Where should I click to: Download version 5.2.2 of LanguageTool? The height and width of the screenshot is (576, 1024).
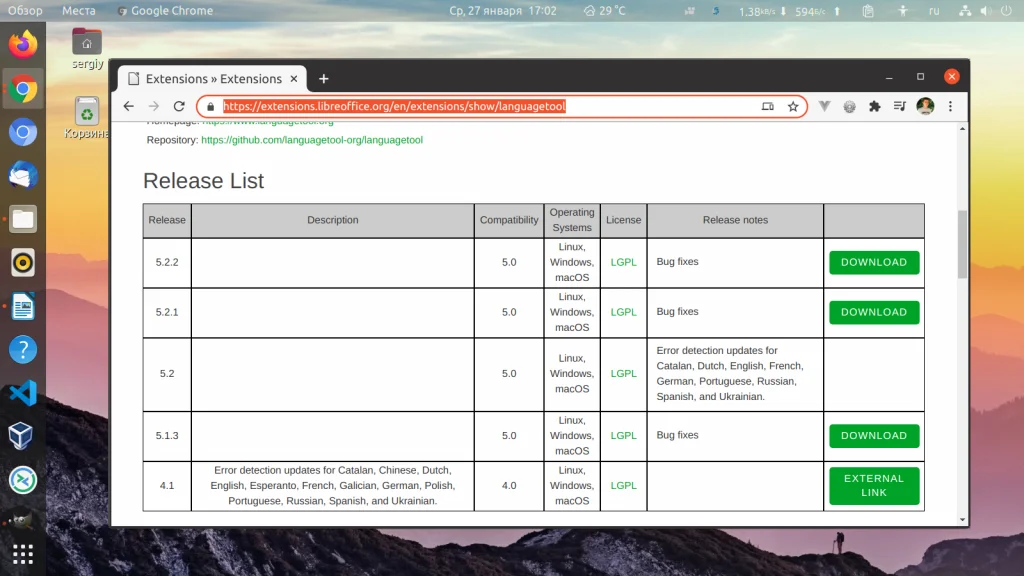(873, 261)
